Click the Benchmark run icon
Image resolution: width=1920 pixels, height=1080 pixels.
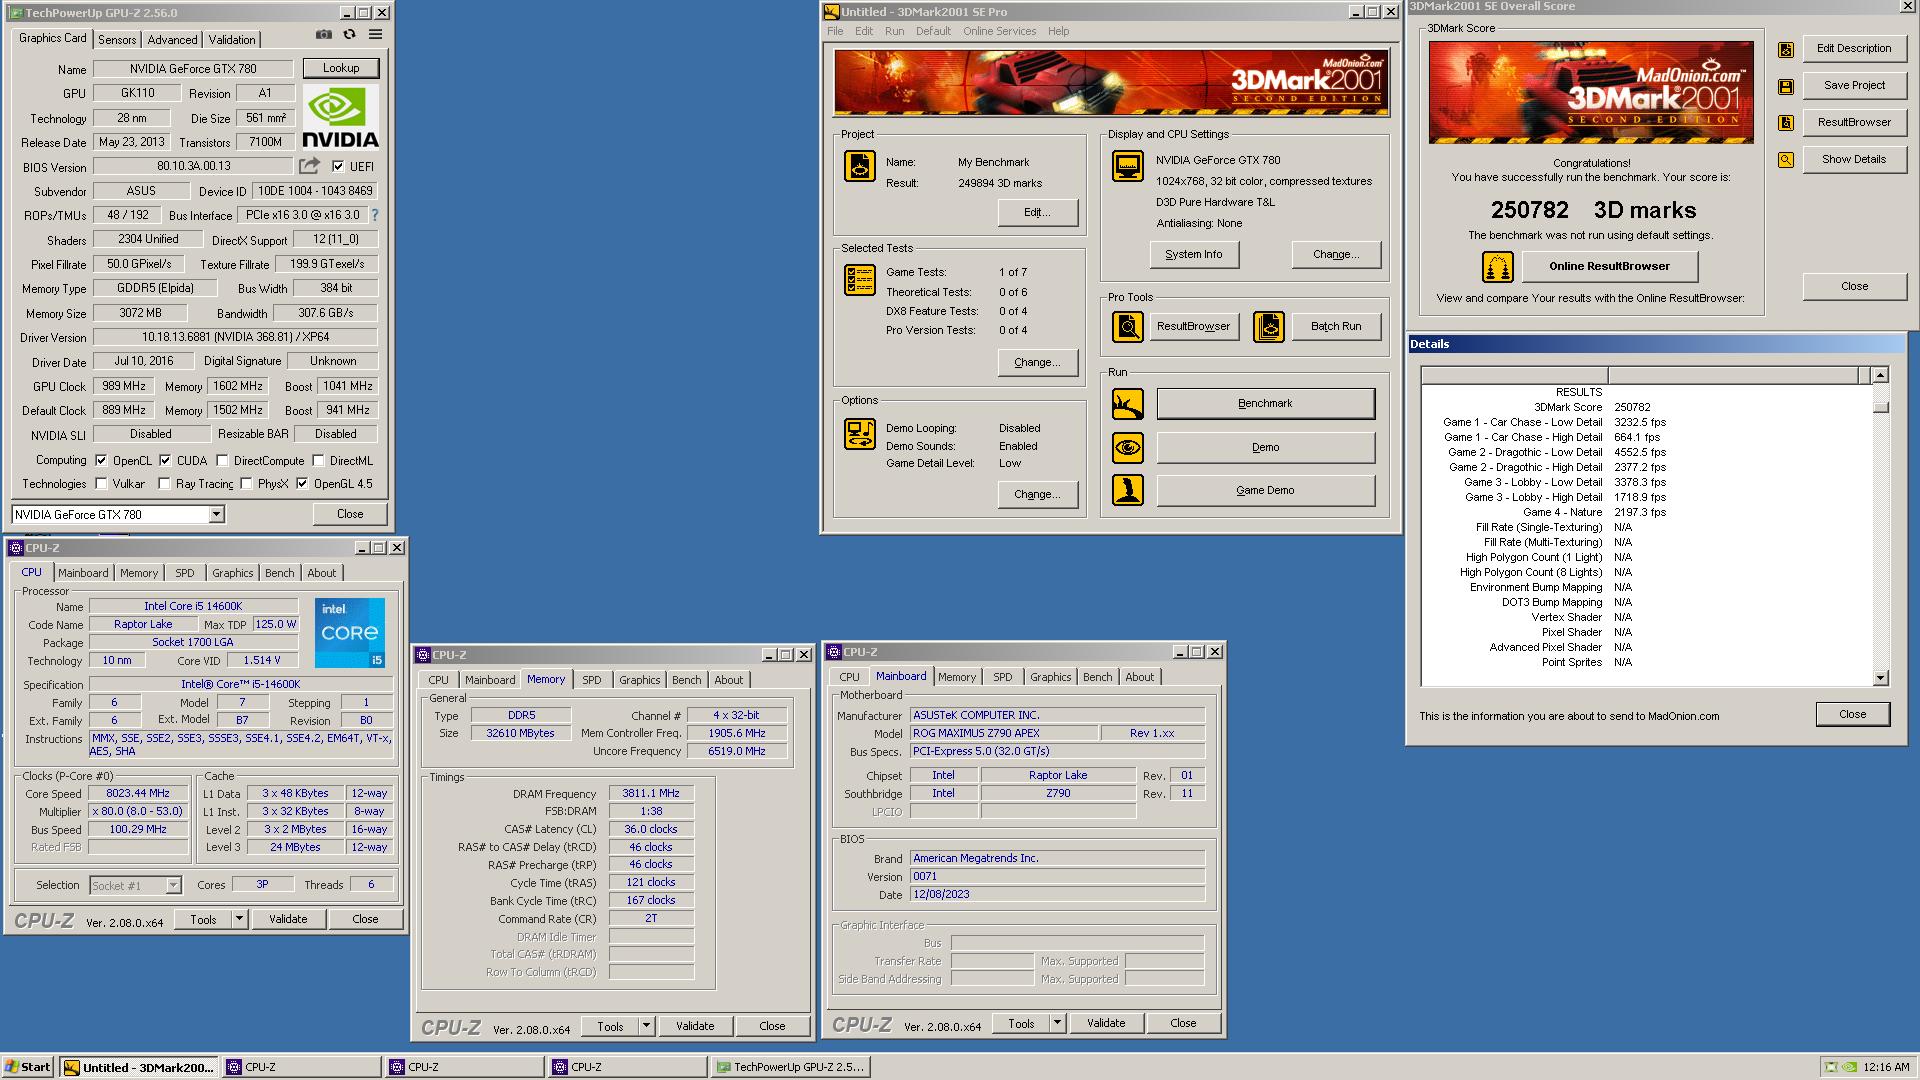[x=1128, y=404]
